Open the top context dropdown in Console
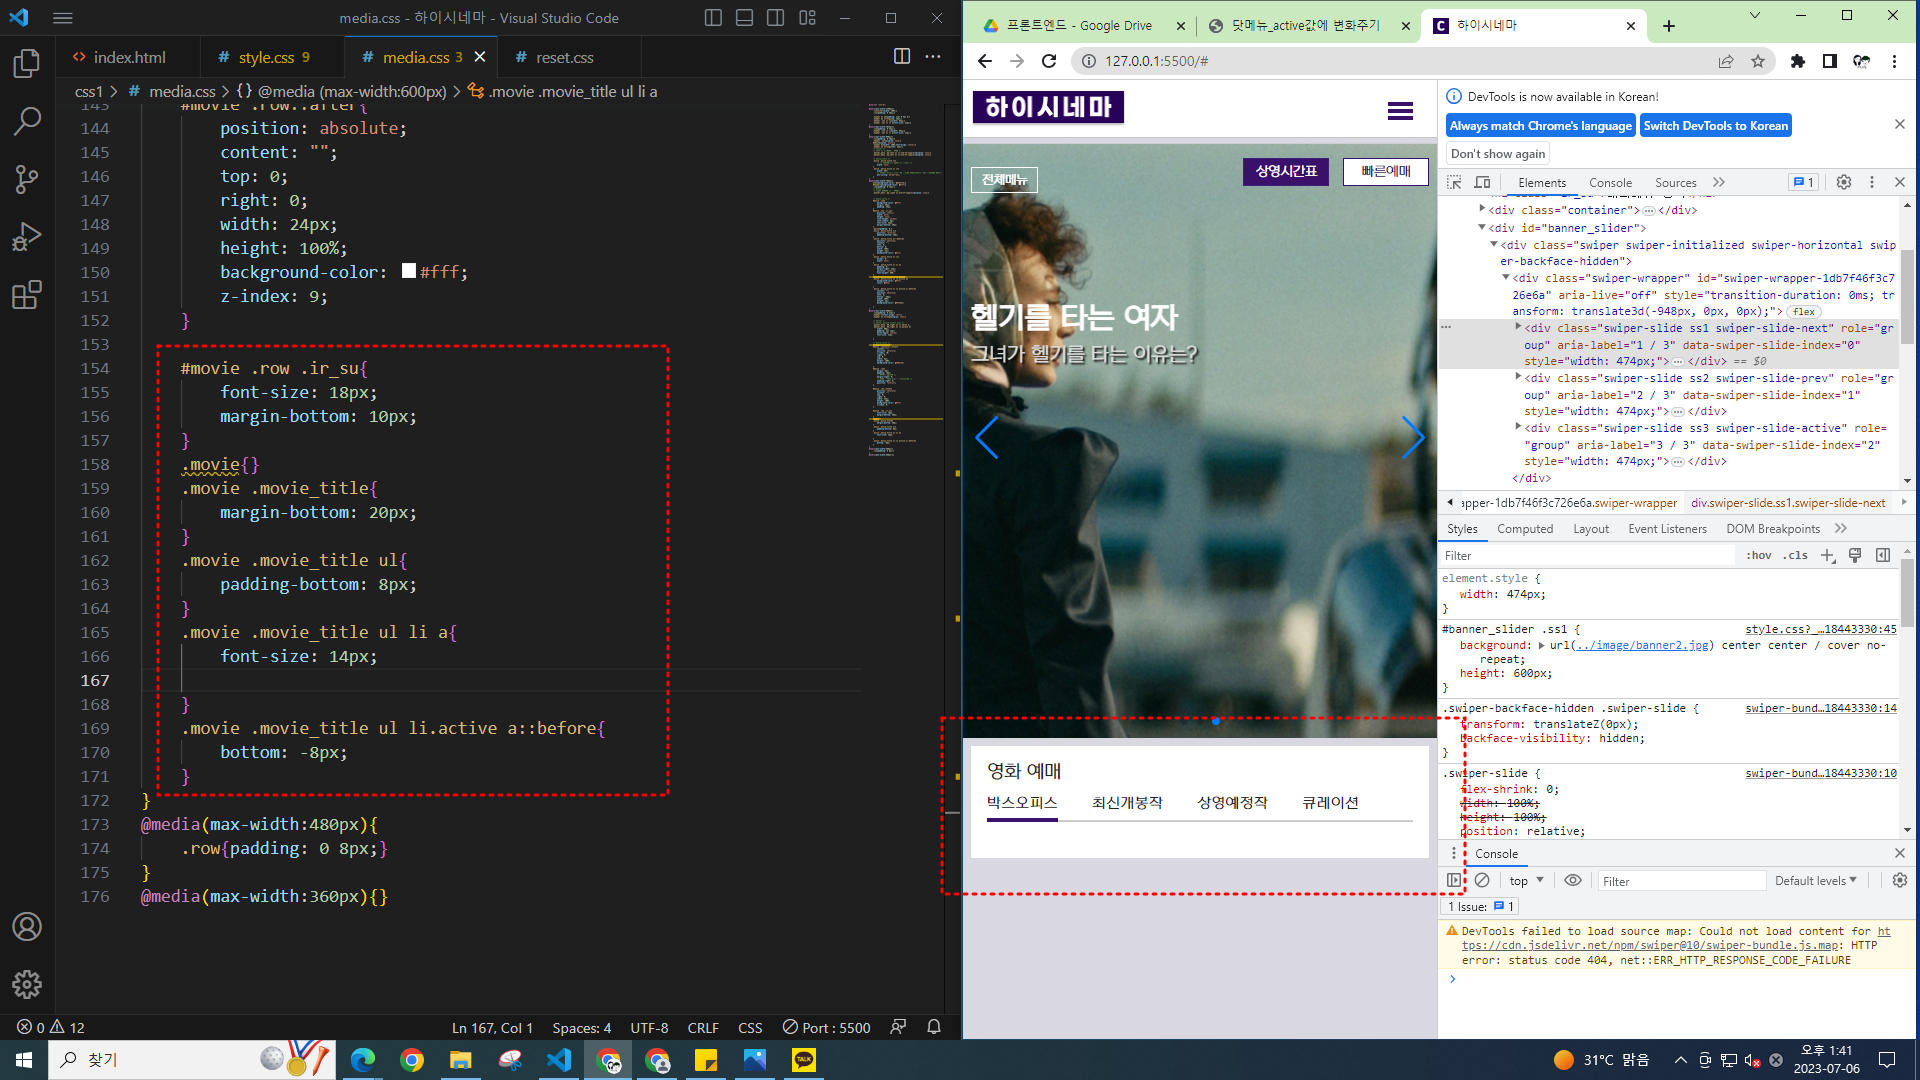 [1526, 881]
